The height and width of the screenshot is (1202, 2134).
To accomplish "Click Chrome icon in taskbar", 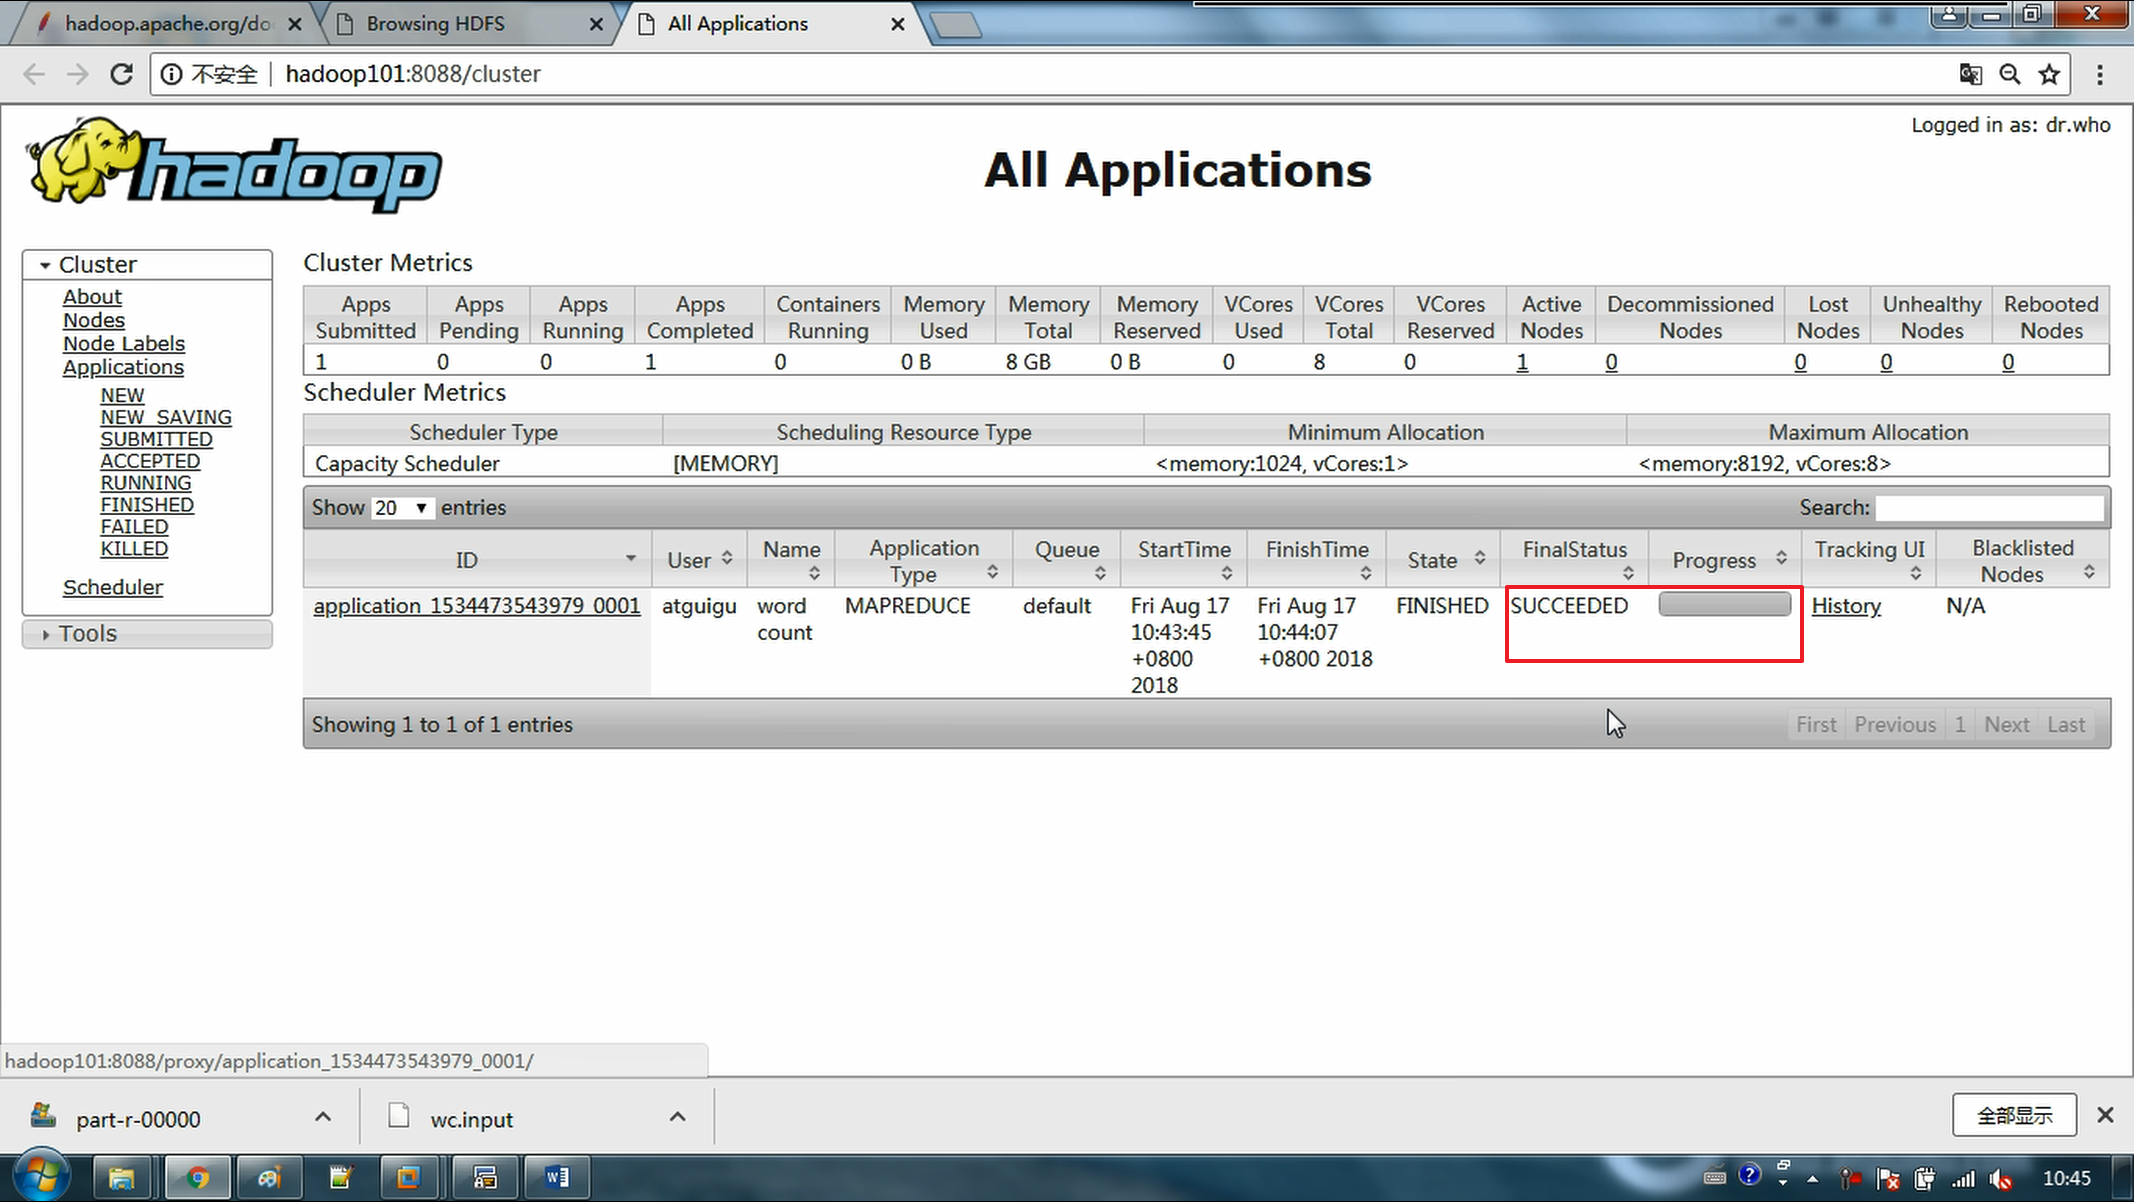I will click(x=198, y=1177).
